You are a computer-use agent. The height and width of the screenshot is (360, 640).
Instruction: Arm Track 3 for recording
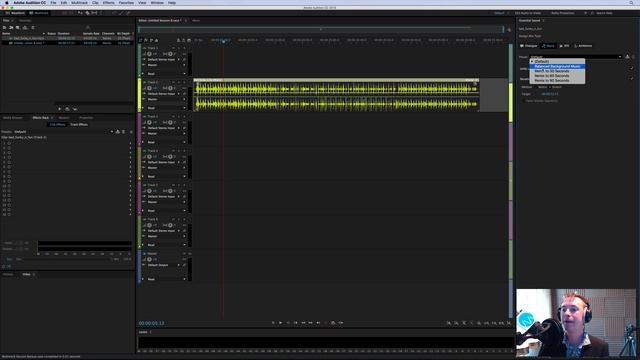click(x=184, y=116)
